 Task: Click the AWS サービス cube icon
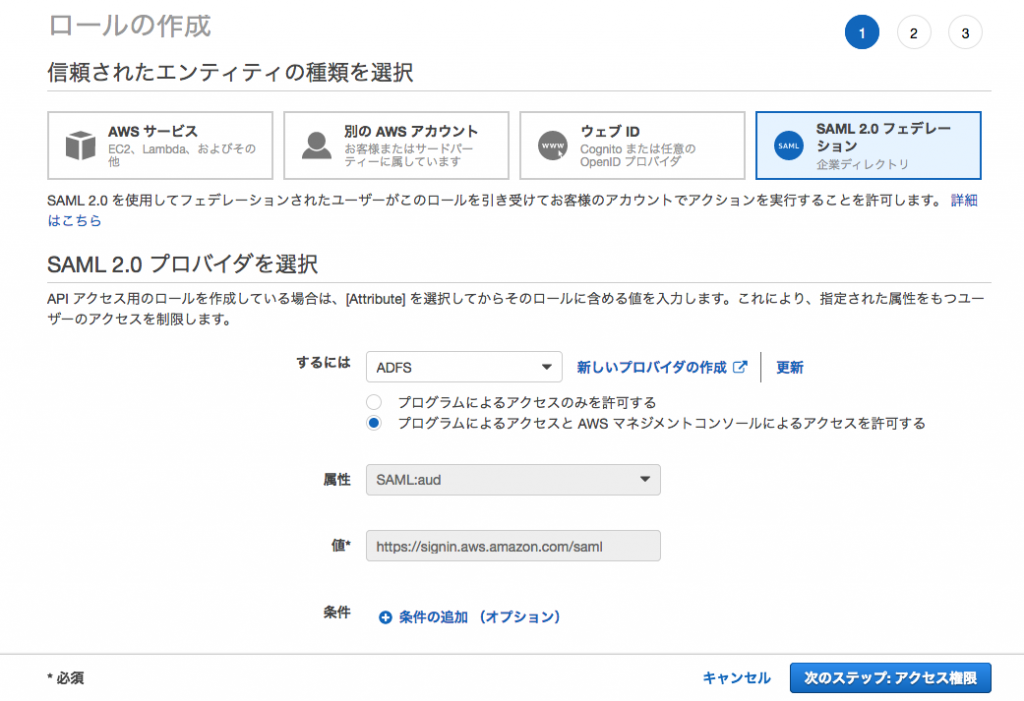(81, 145)
